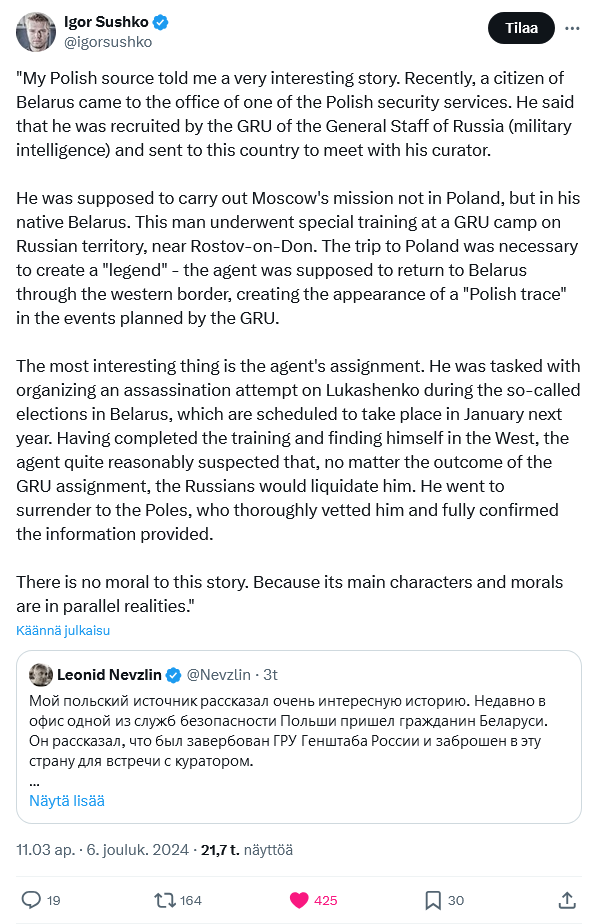View the 21,7 t. näyttöä view count
The image size is (598, 924).
click(x=247, y=850)
